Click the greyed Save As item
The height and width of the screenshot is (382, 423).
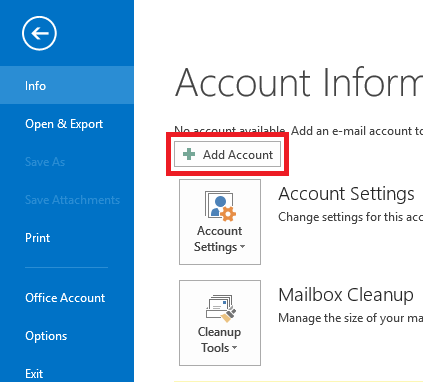[45, 162]
